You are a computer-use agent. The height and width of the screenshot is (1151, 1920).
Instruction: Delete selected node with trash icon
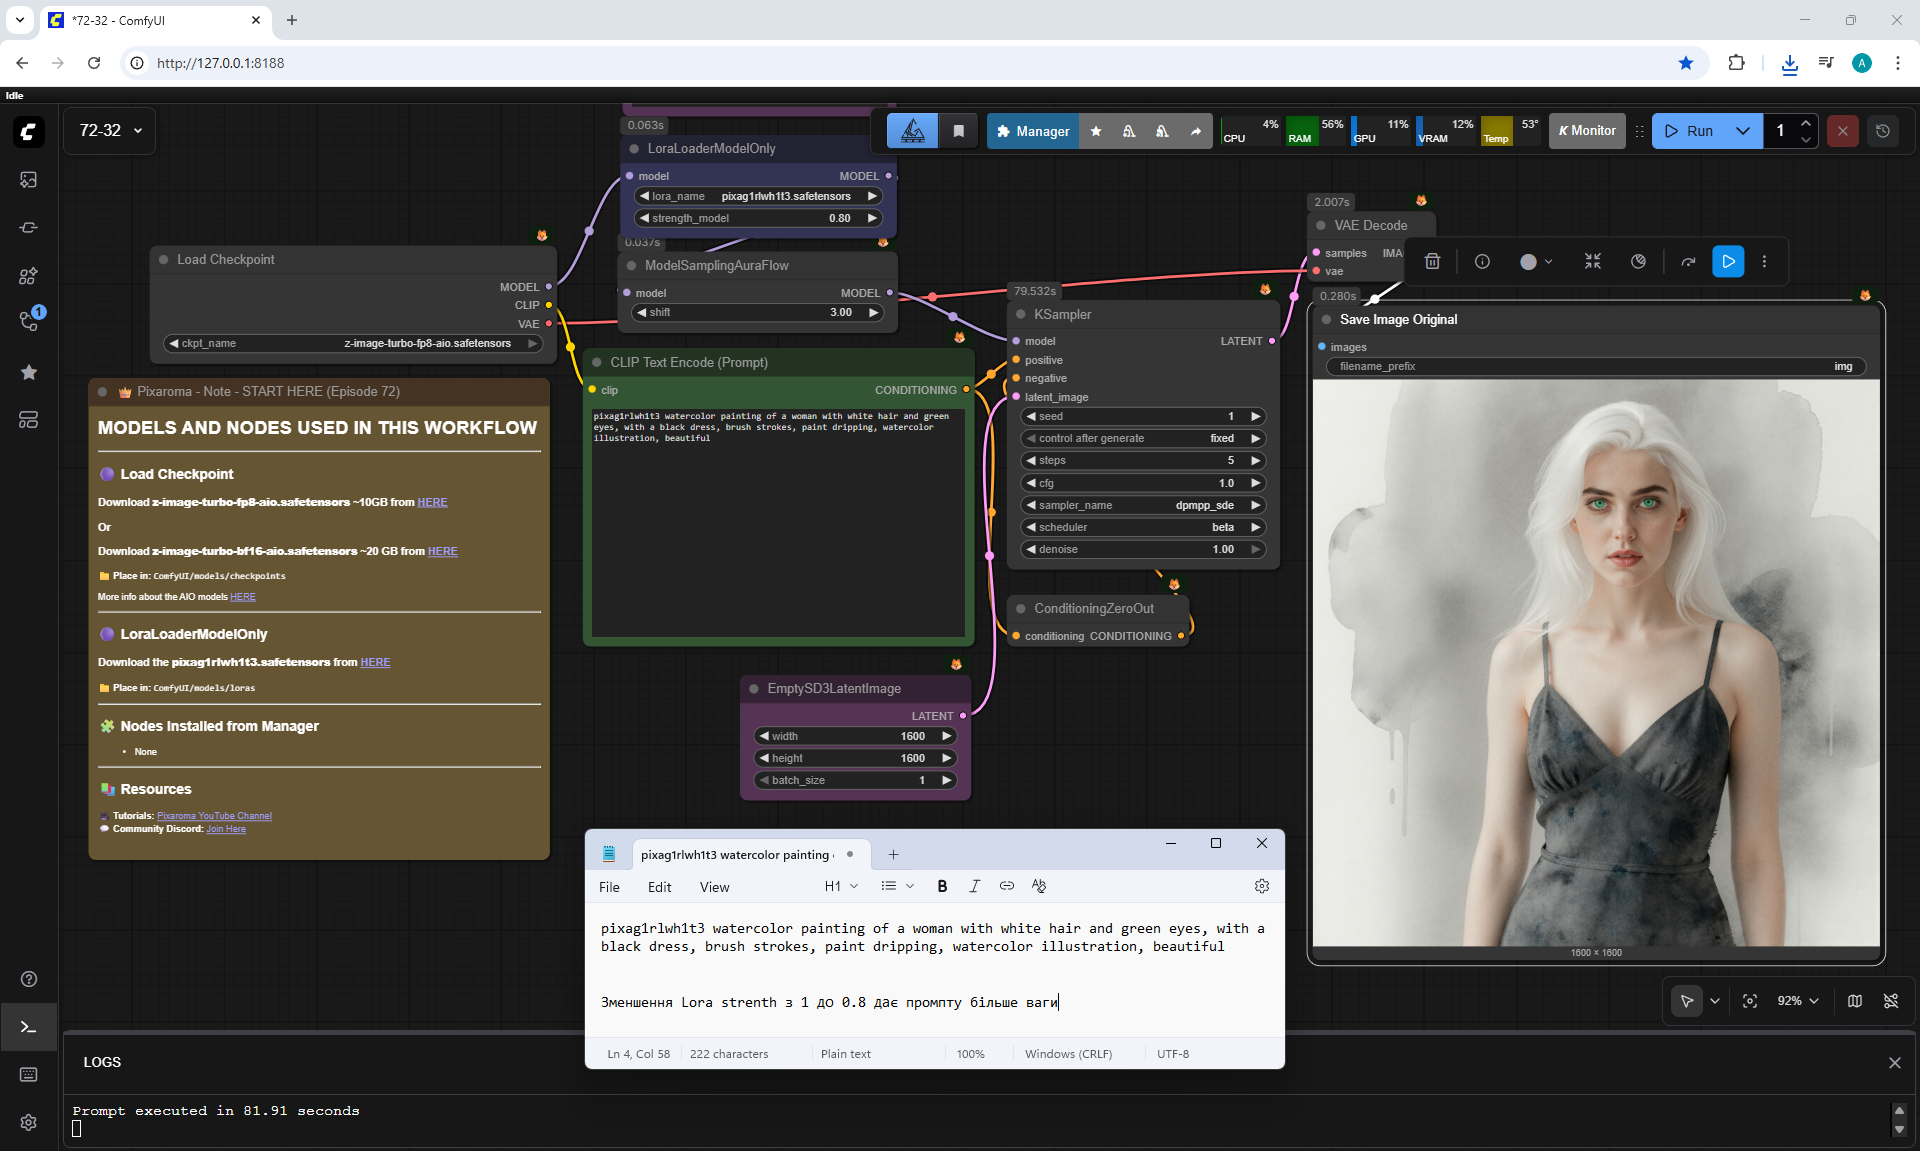coord(1432,262)
